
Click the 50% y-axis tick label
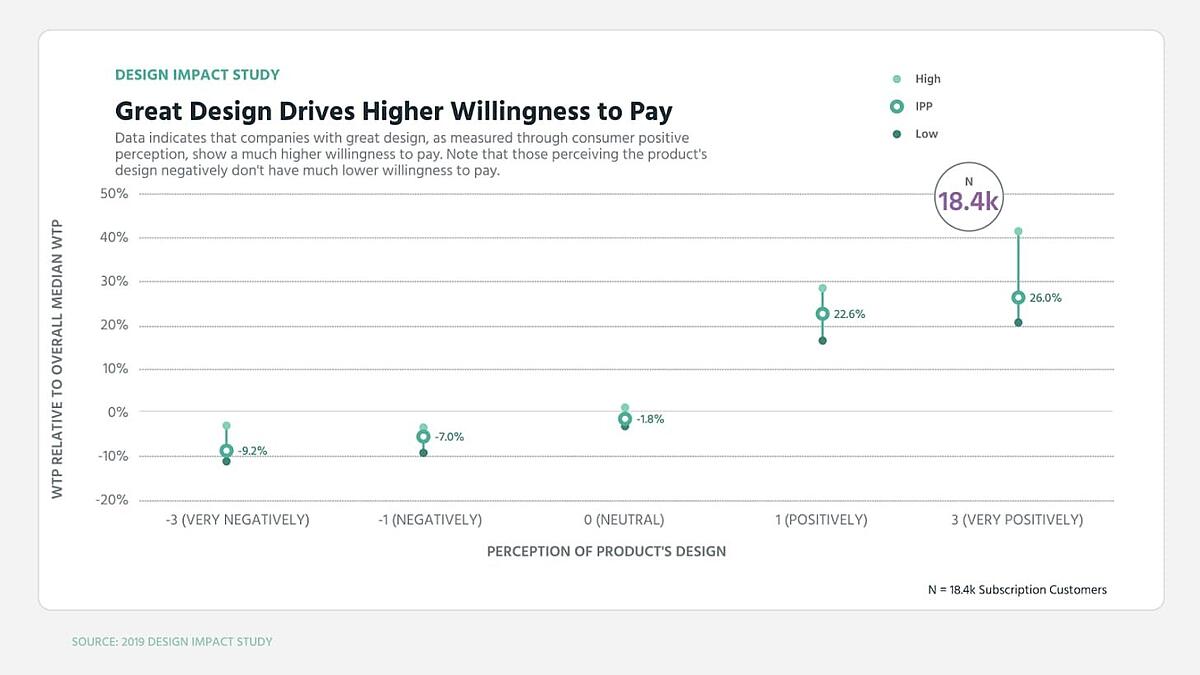pos(114,193)
